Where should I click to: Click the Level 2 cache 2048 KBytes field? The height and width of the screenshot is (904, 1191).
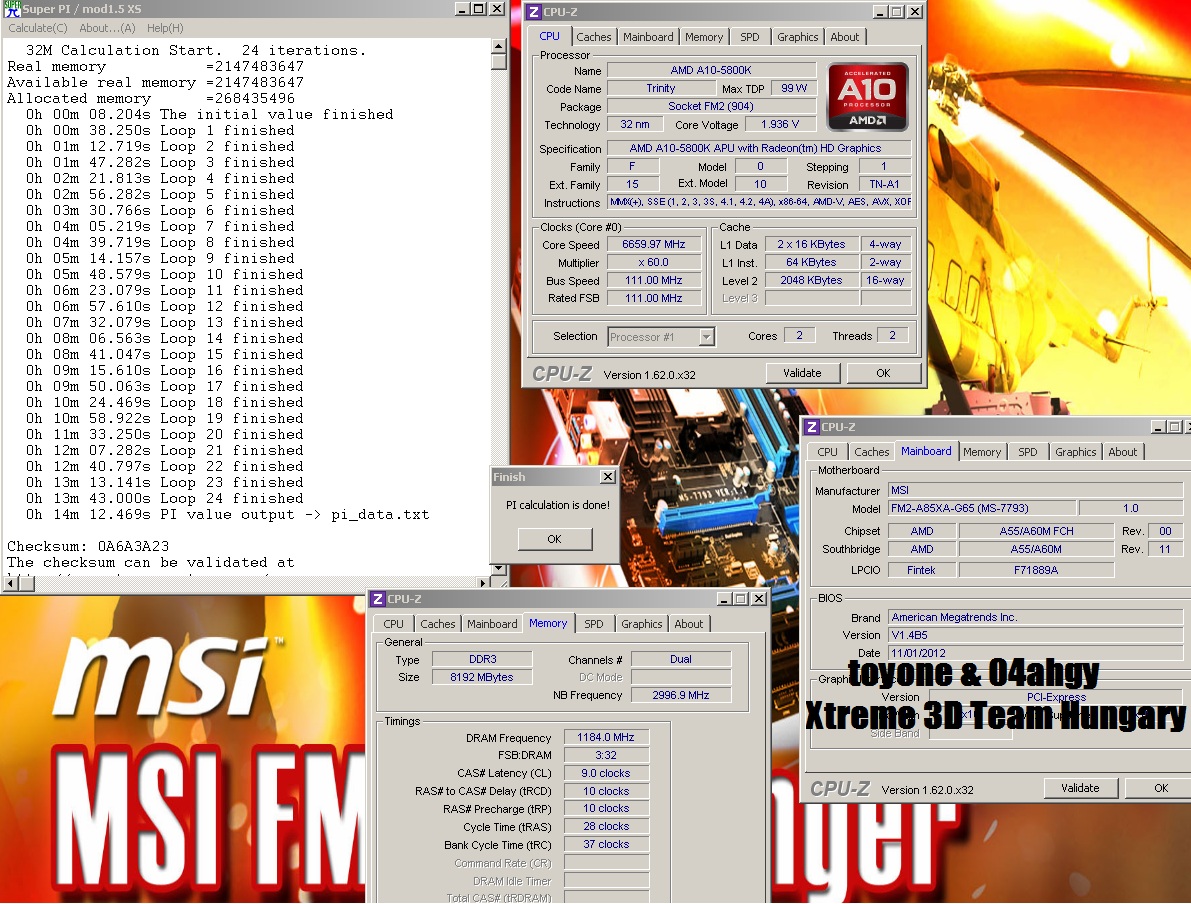click(x=811, y=280)
